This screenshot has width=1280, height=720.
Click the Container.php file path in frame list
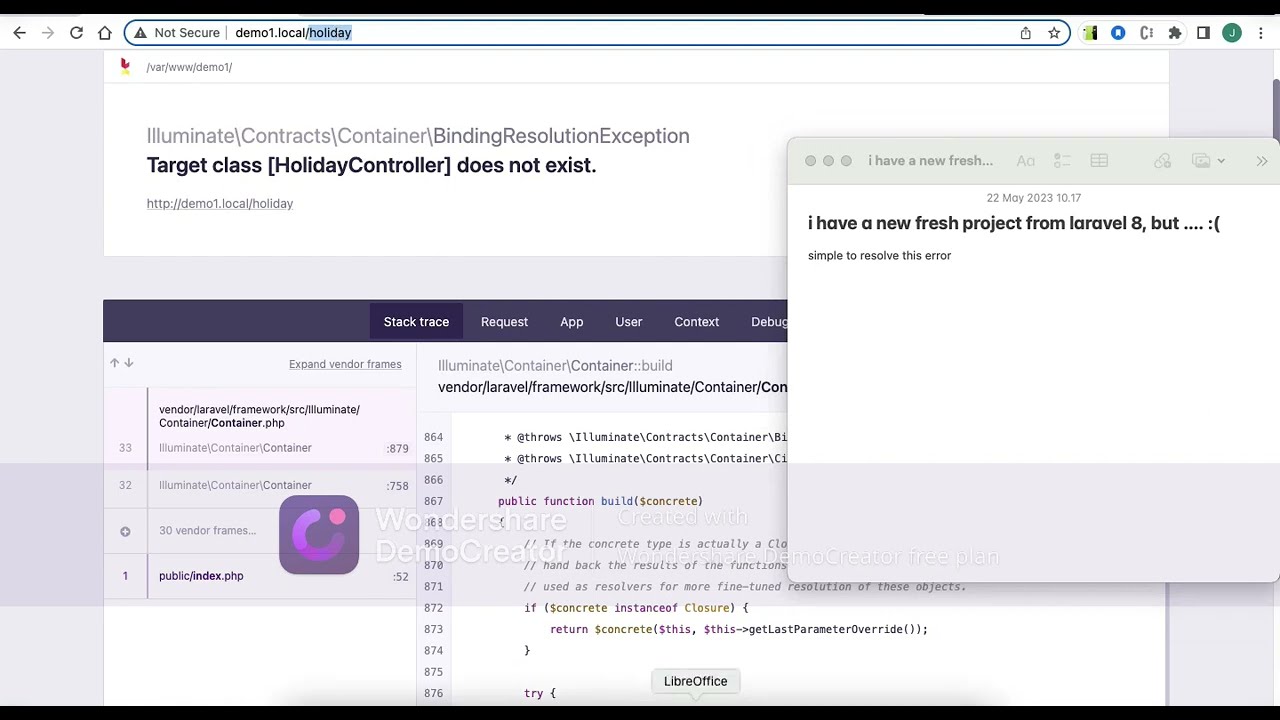point(259,416)
